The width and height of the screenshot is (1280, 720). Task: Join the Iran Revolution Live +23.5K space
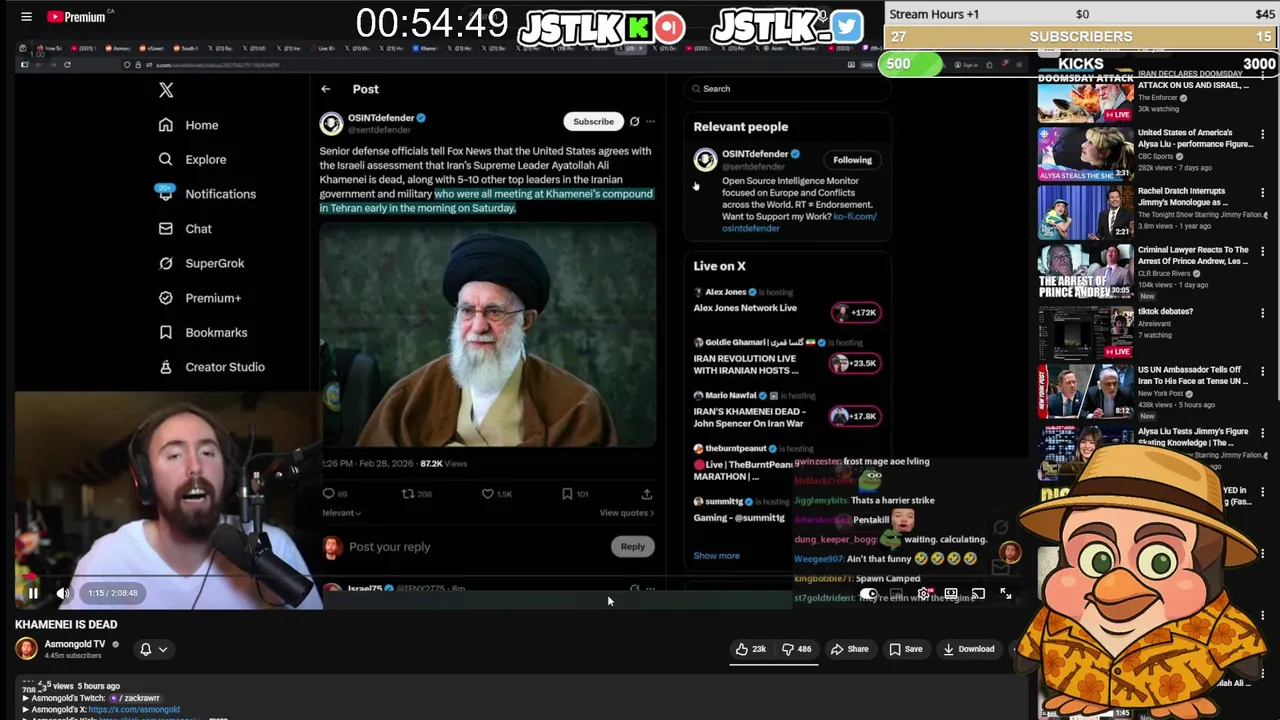[x=856, y=364]
